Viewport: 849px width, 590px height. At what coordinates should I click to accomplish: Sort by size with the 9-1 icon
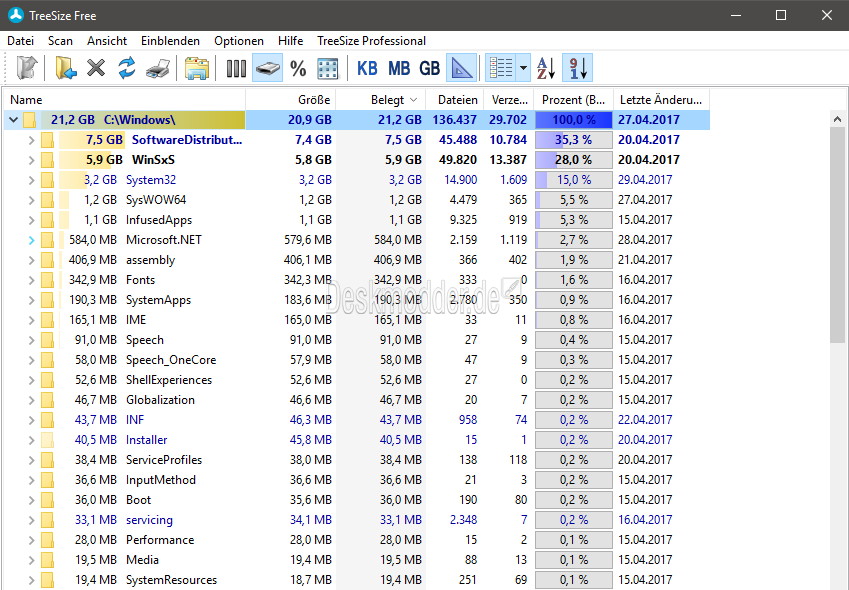point(577,68)
